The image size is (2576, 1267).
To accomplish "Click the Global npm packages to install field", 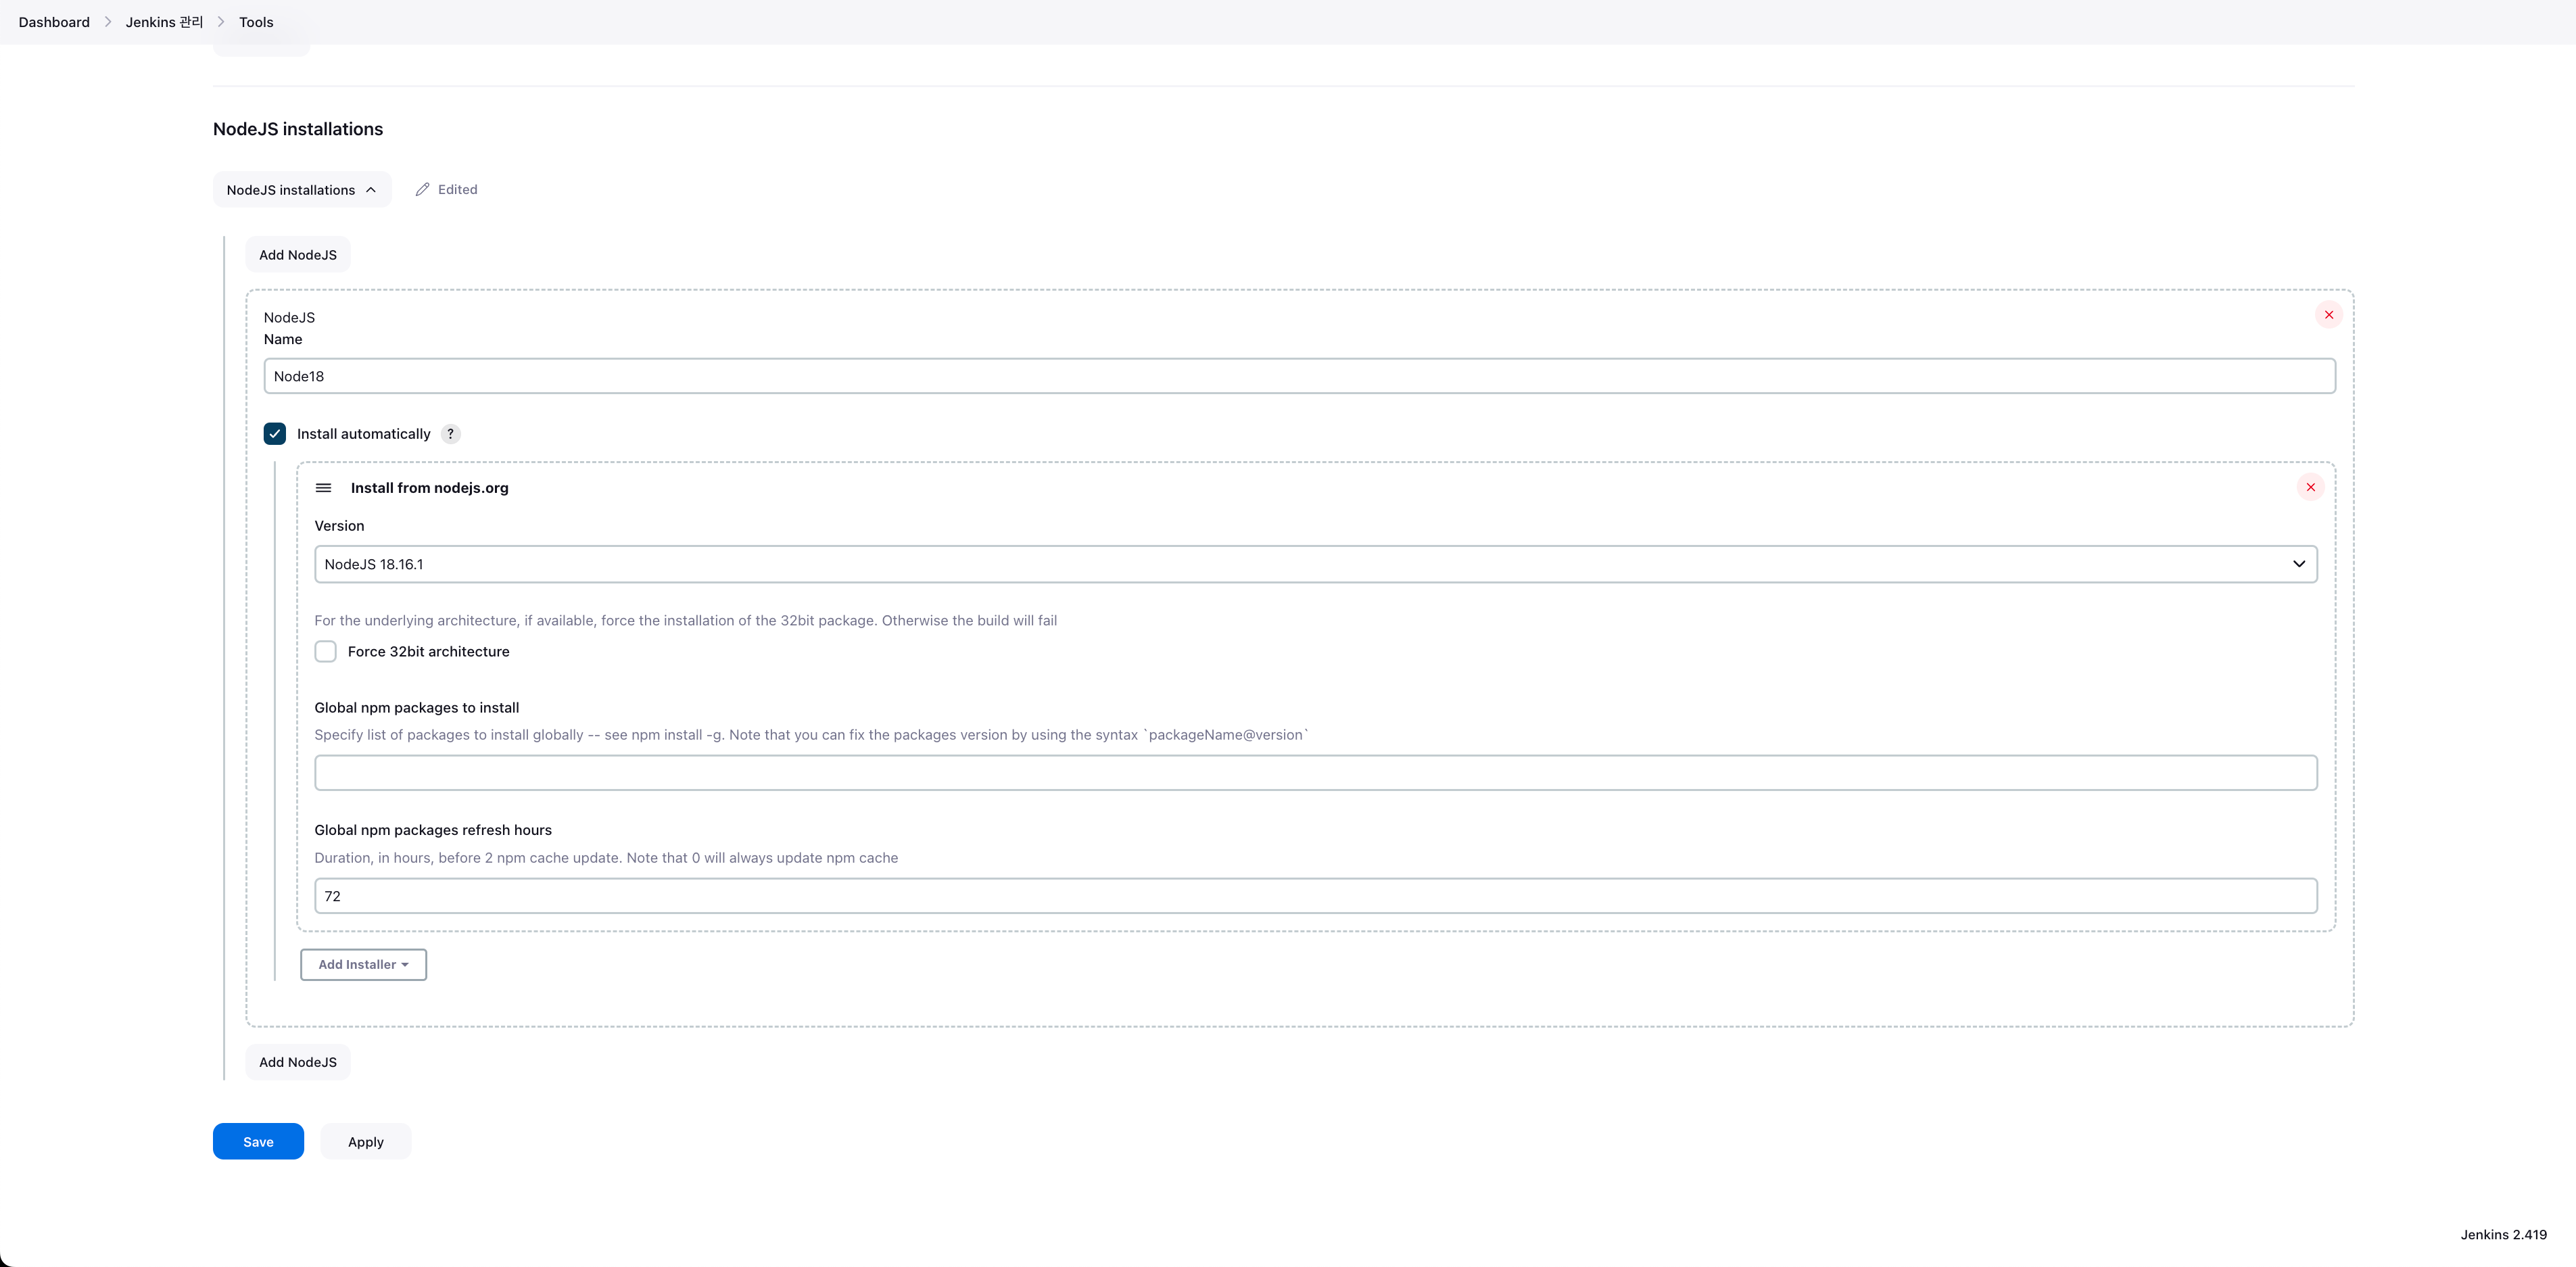I will [x=1315, y=773].
